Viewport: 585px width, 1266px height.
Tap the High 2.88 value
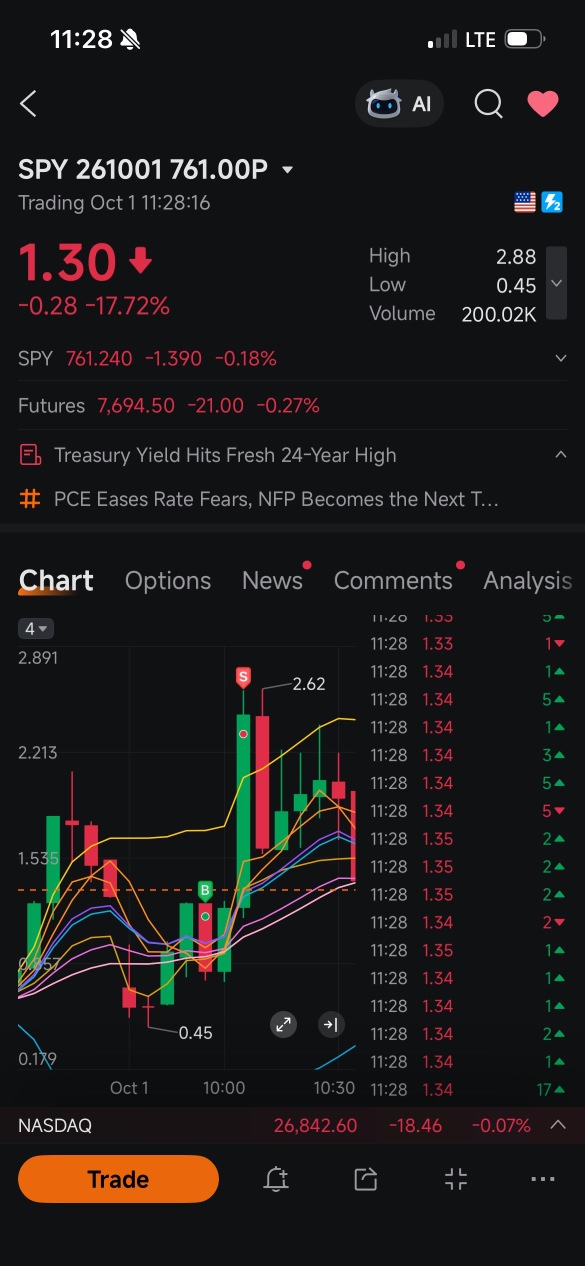click(516, 256)
